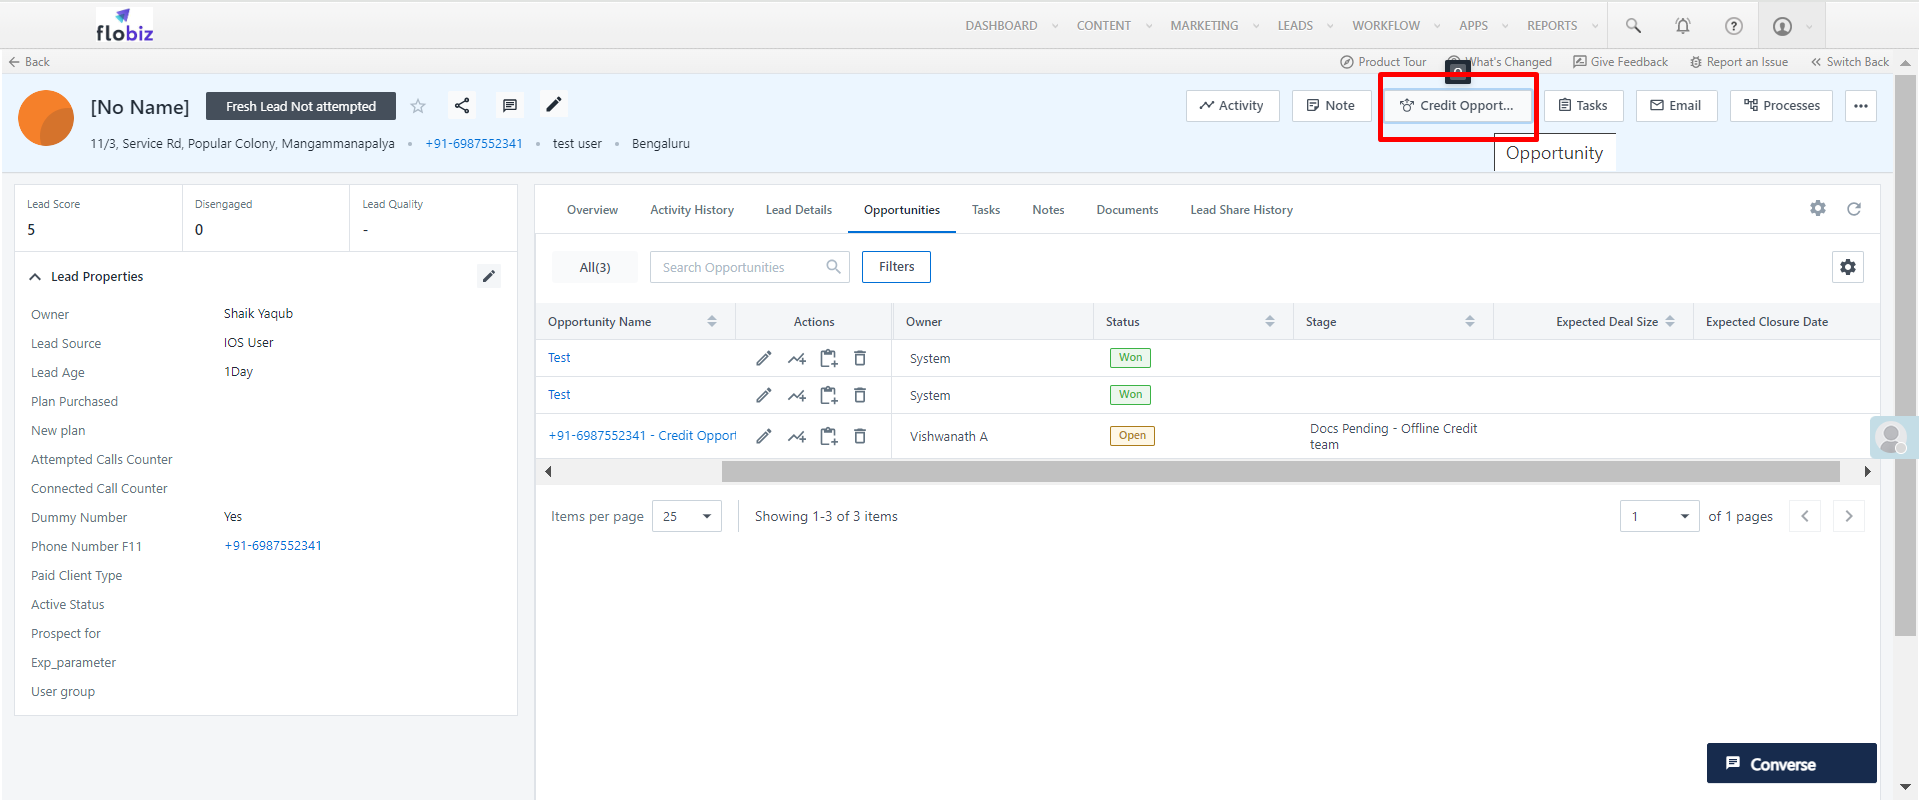This screenshot has height=801, width=1919.
Task: Add a Note via Note button
Action: click(1331, 106)
